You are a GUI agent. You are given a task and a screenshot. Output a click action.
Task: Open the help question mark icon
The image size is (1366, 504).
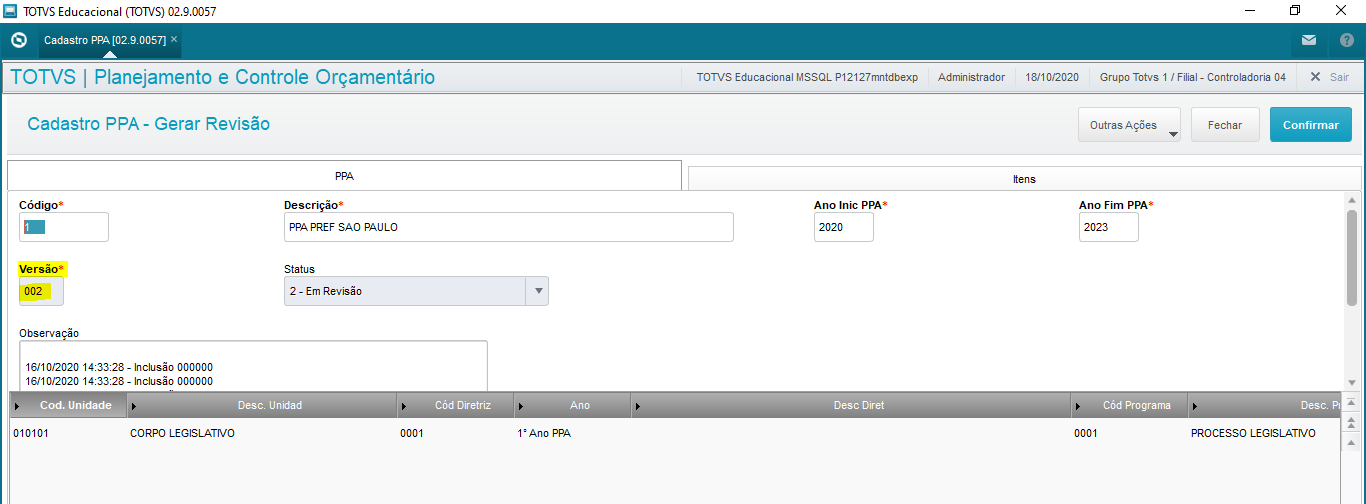tap(1346, 40)
